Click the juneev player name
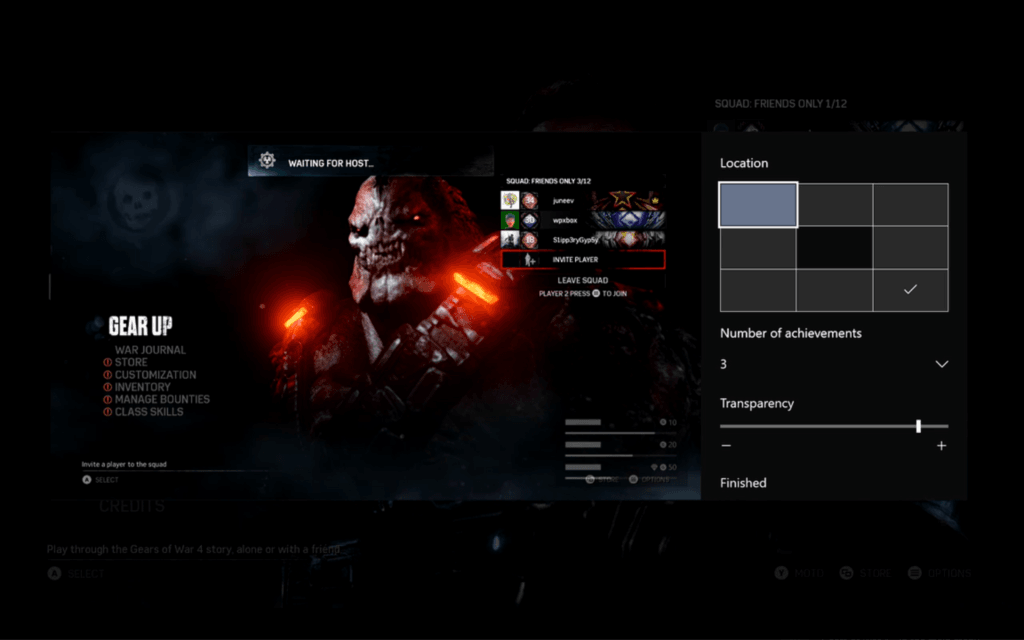Screen dimensions: 1024x640 563,200
